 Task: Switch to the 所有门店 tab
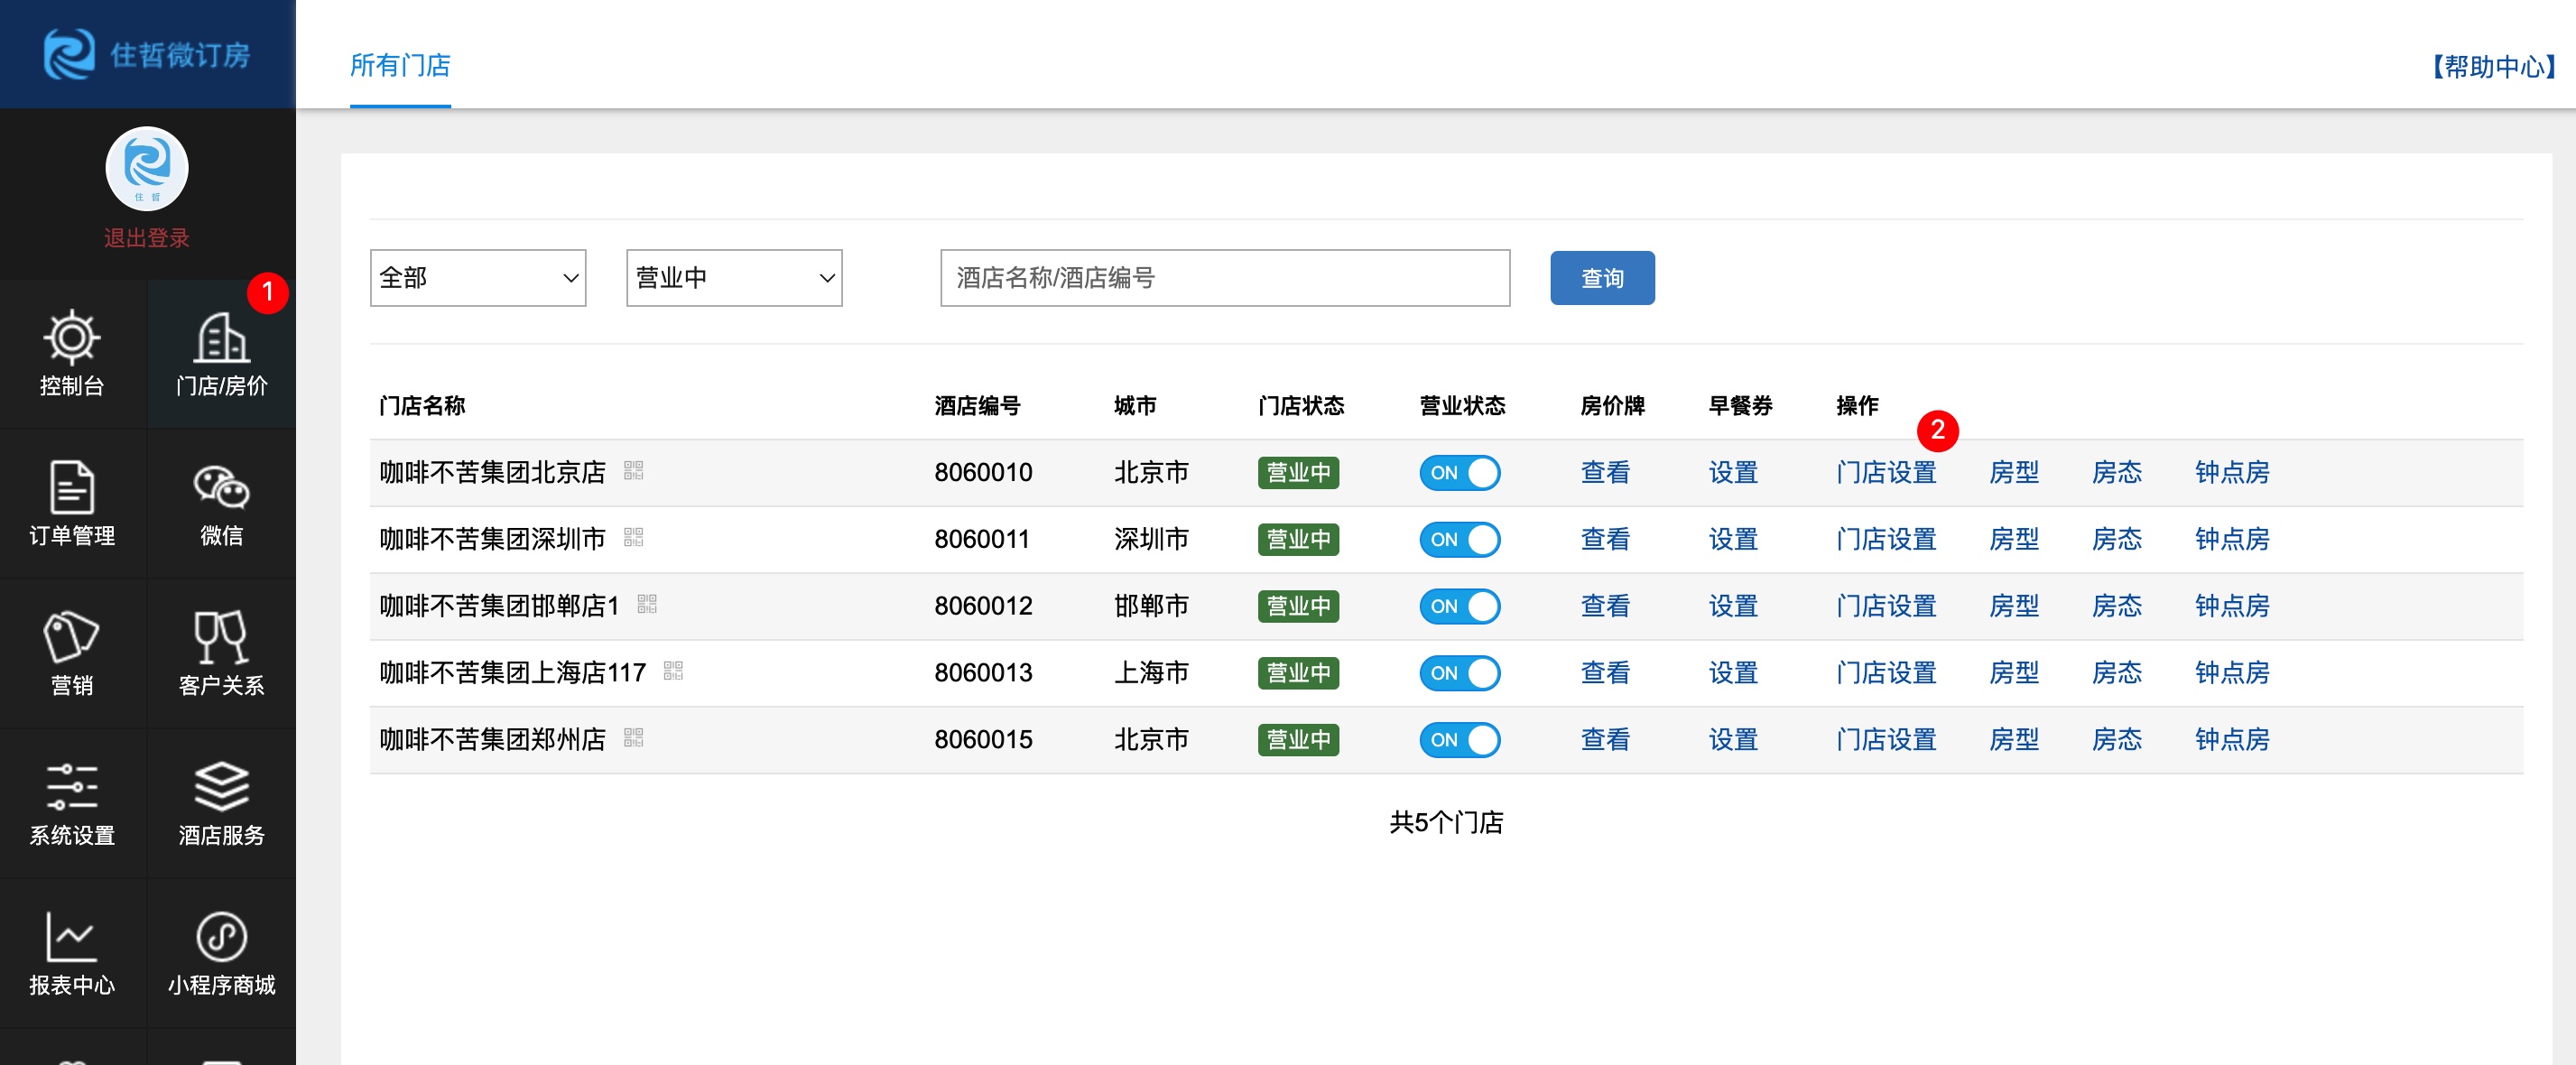(x=400, y=66)
